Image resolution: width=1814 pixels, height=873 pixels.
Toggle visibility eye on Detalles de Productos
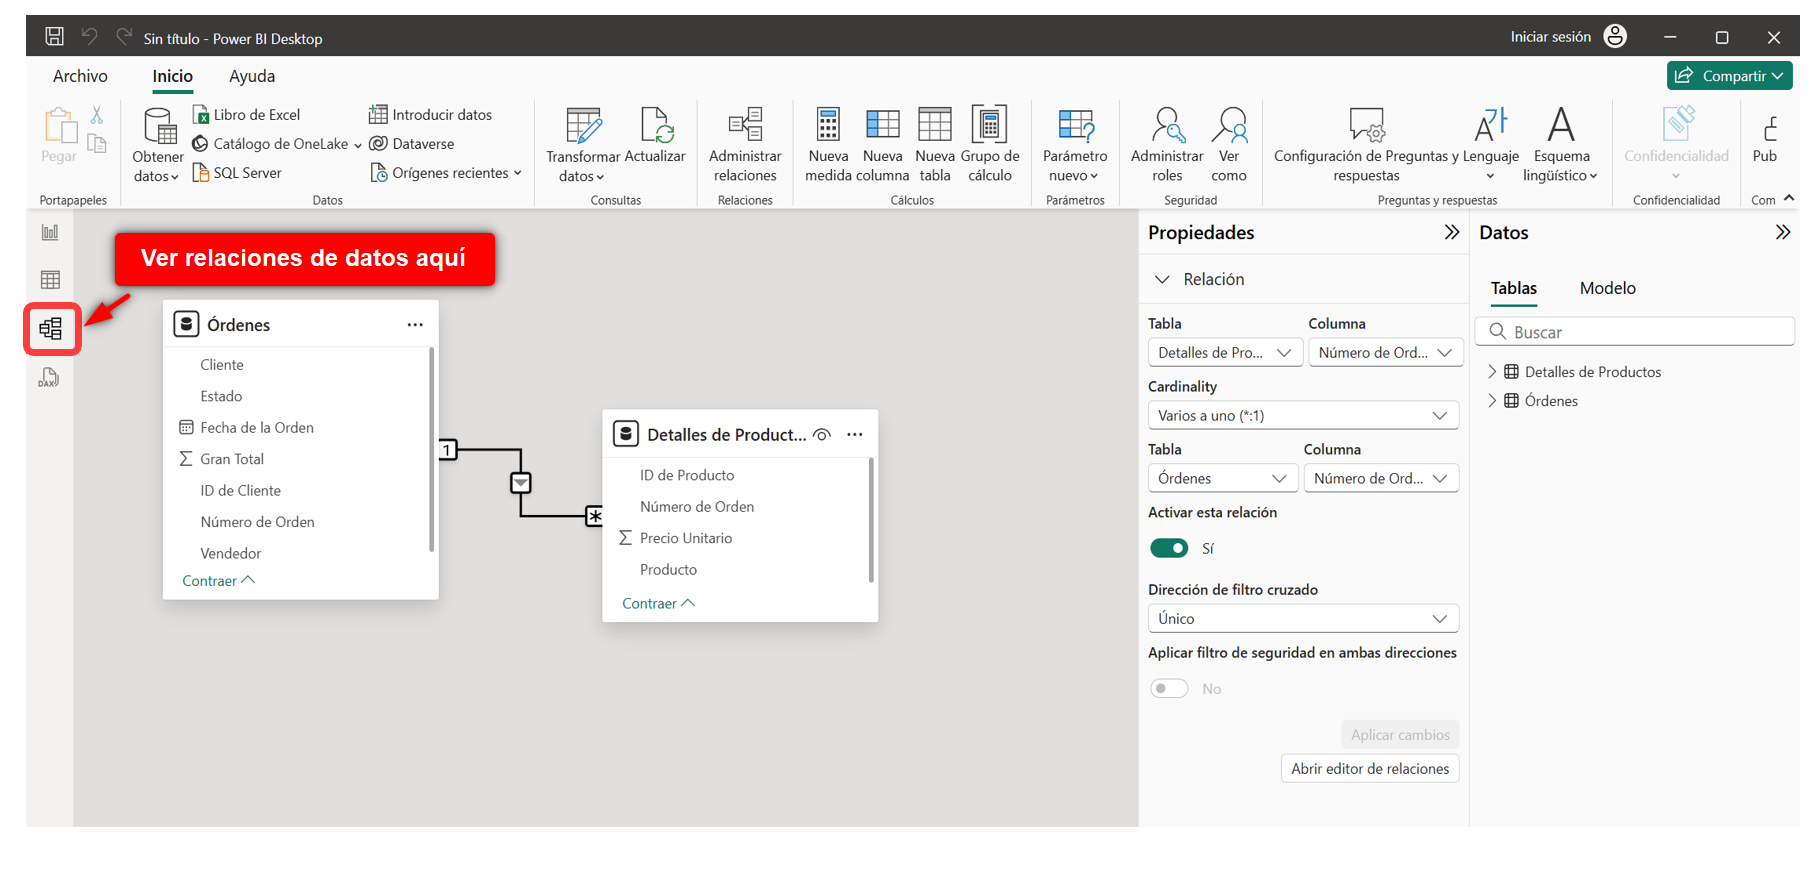[x=822, y=435]
